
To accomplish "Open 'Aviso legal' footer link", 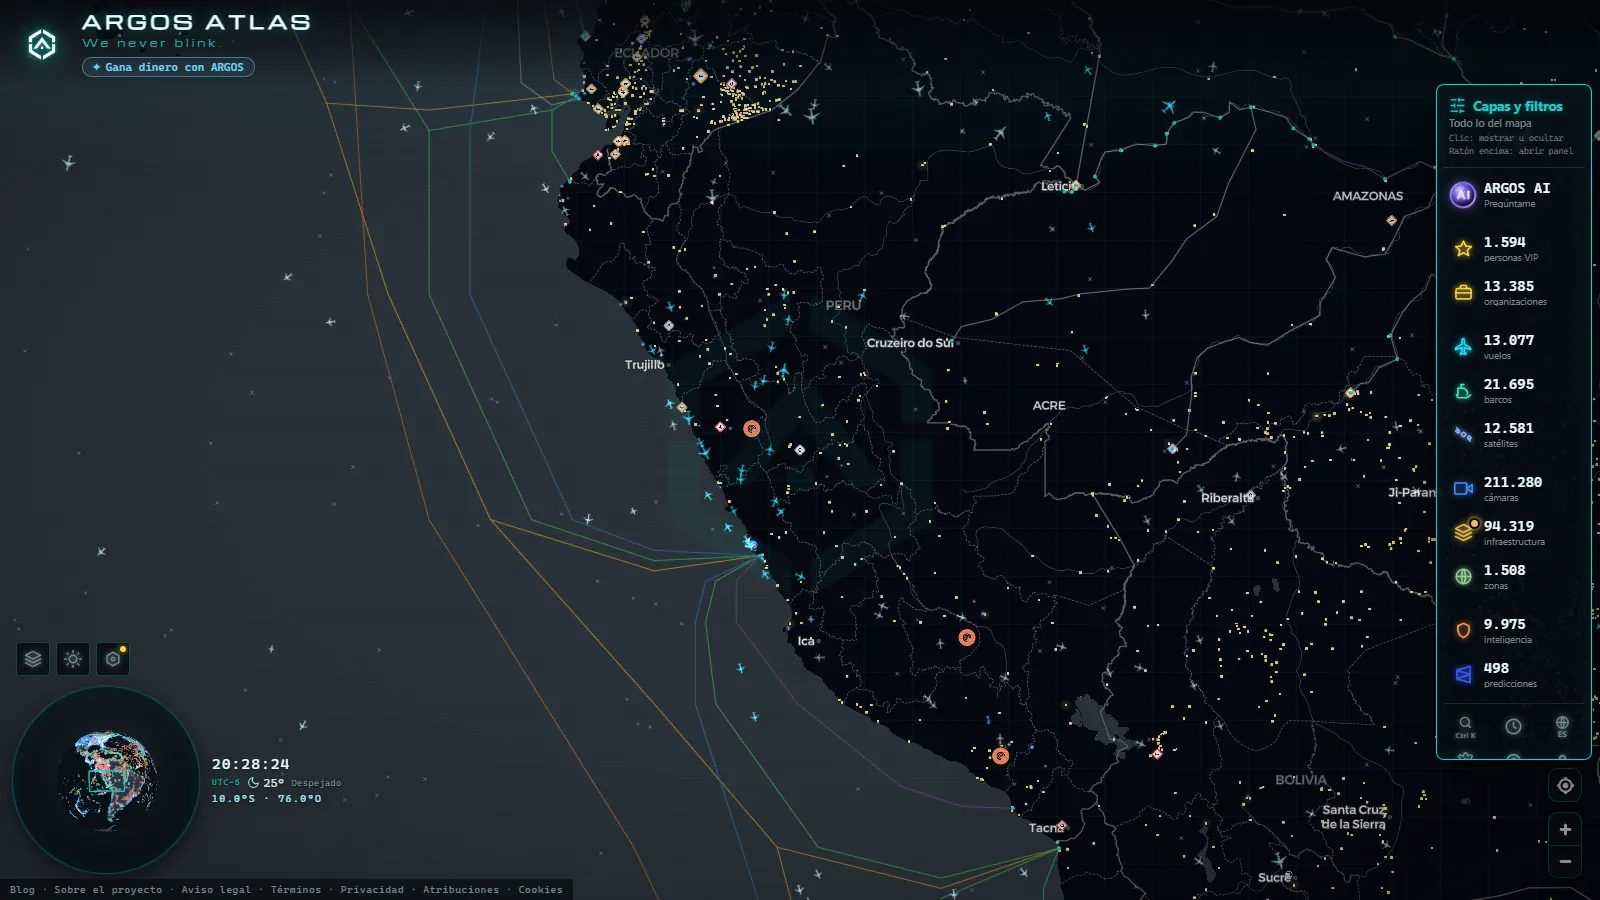I will click(216, 890).
